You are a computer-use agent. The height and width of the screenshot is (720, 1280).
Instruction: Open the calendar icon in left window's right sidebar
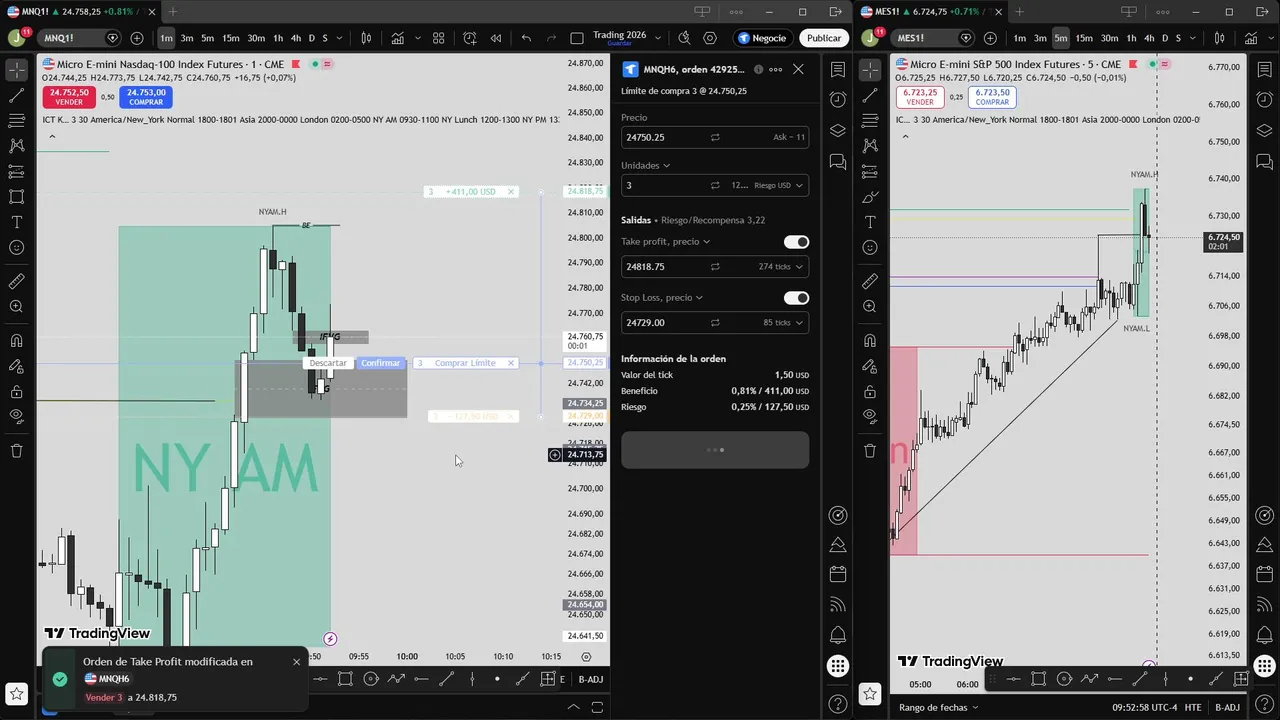838,574
